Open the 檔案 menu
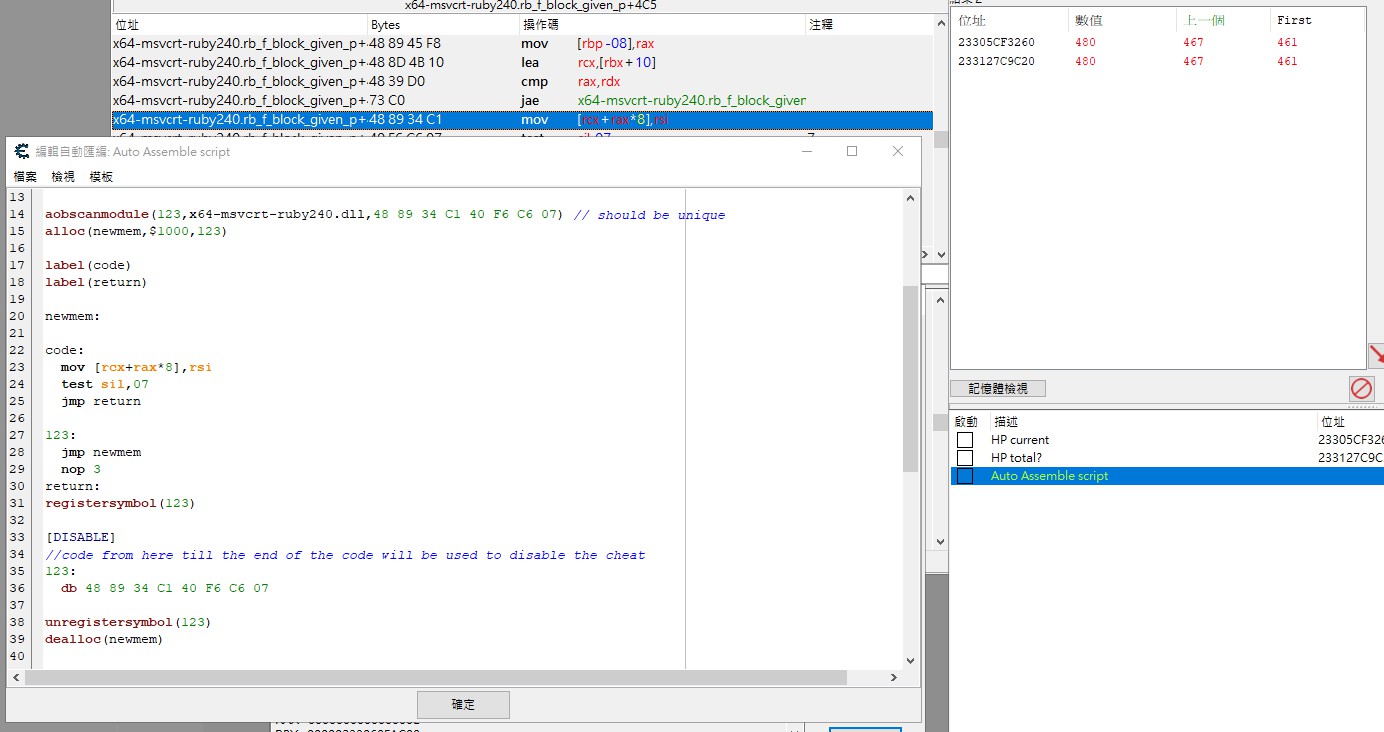The height and width of the screenshot is (732, 1384). point(25,176)
